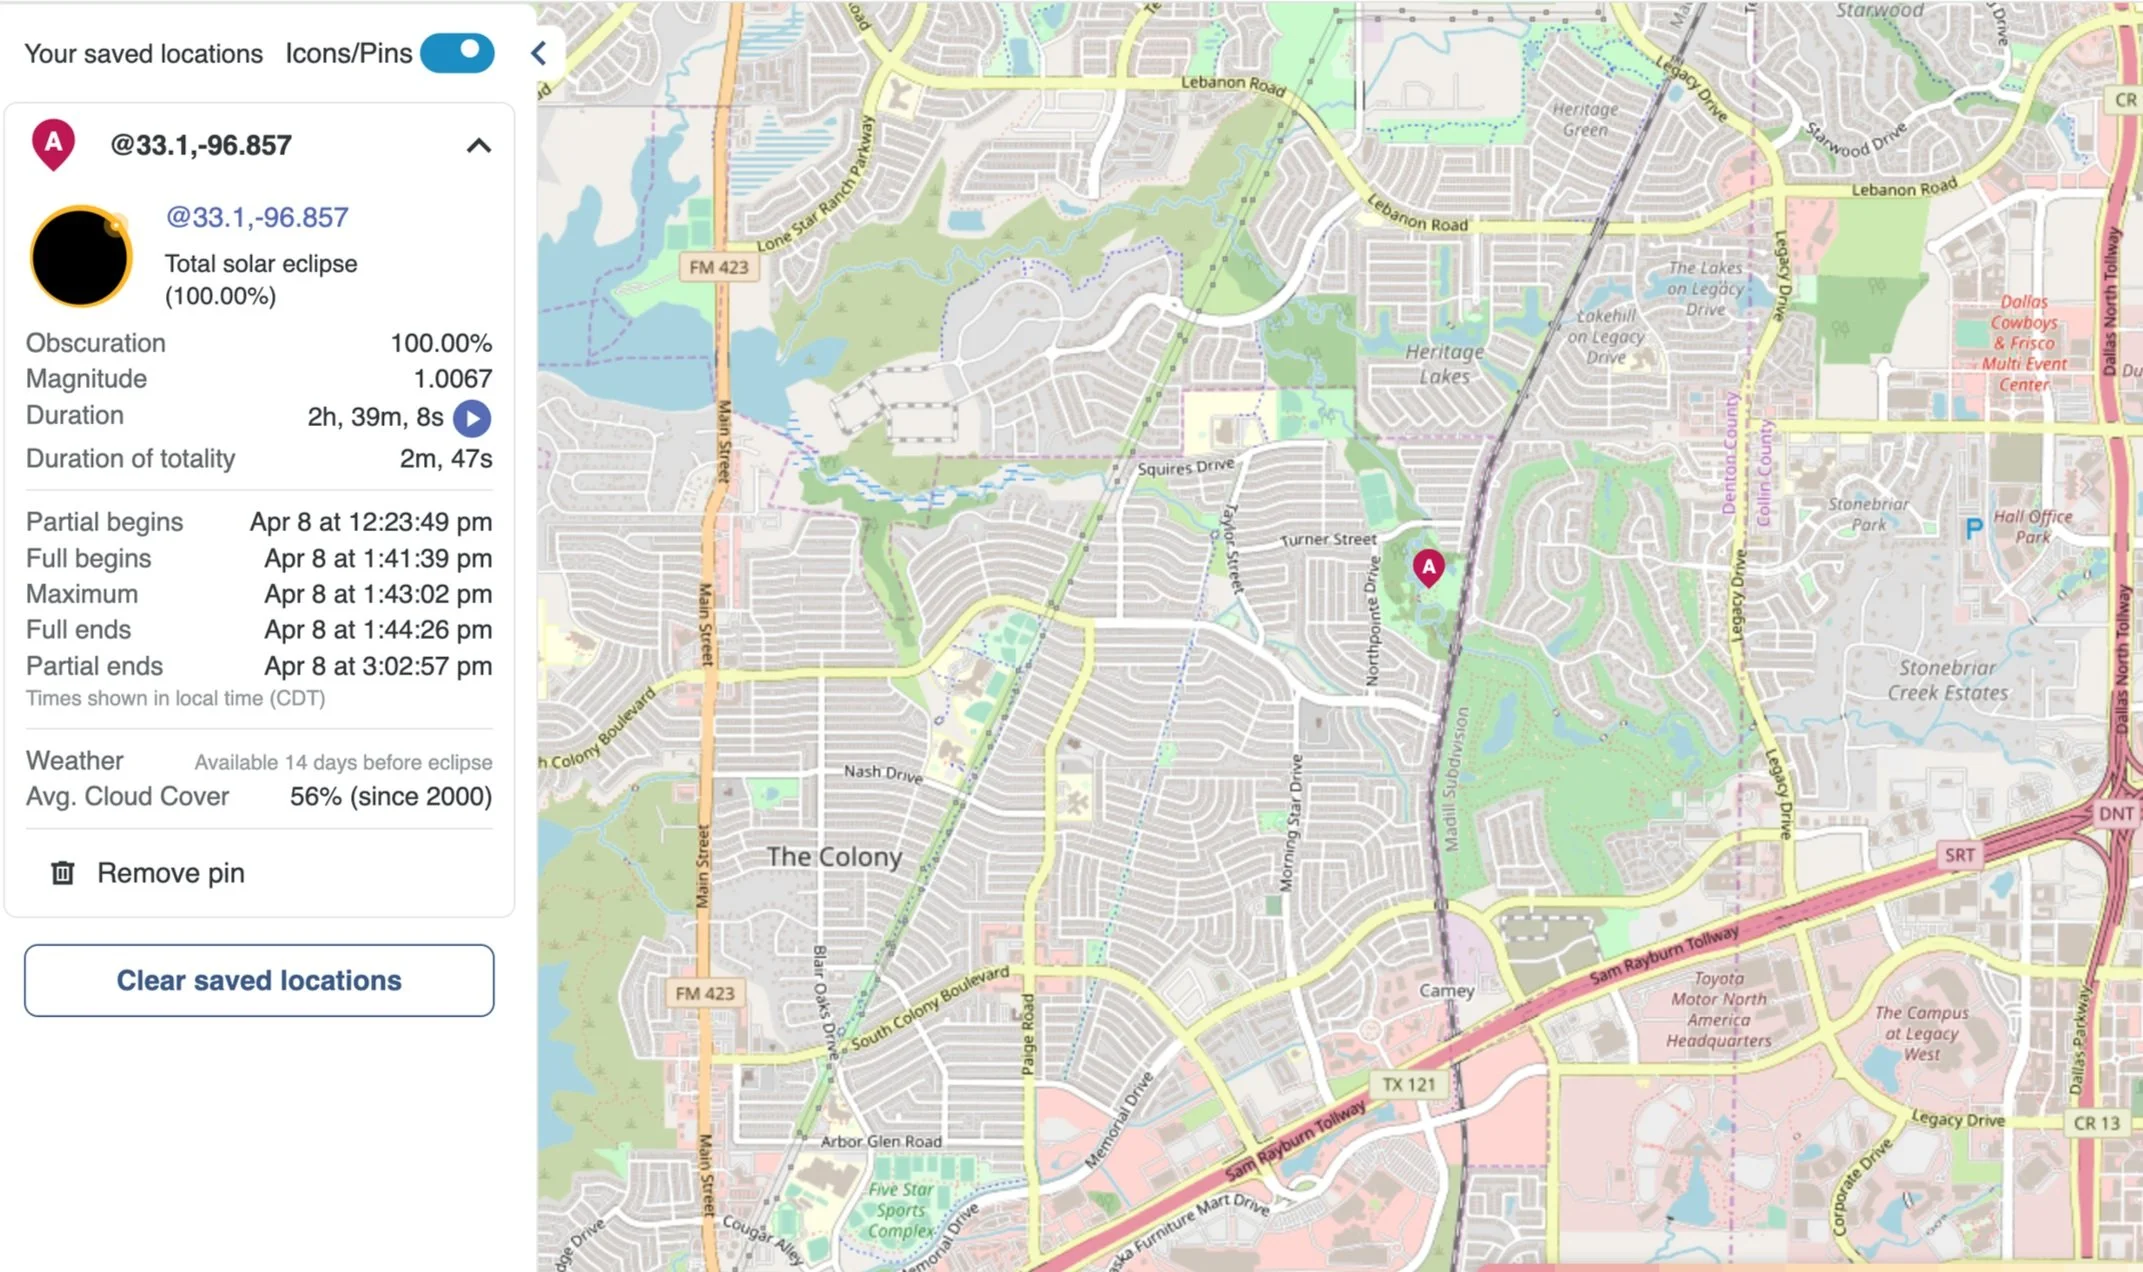The width and height of the screenshot is (2143, 1272).
Task: Click the SRT tollway shield
Action: pyautogui.click(x=1959, y=855)
